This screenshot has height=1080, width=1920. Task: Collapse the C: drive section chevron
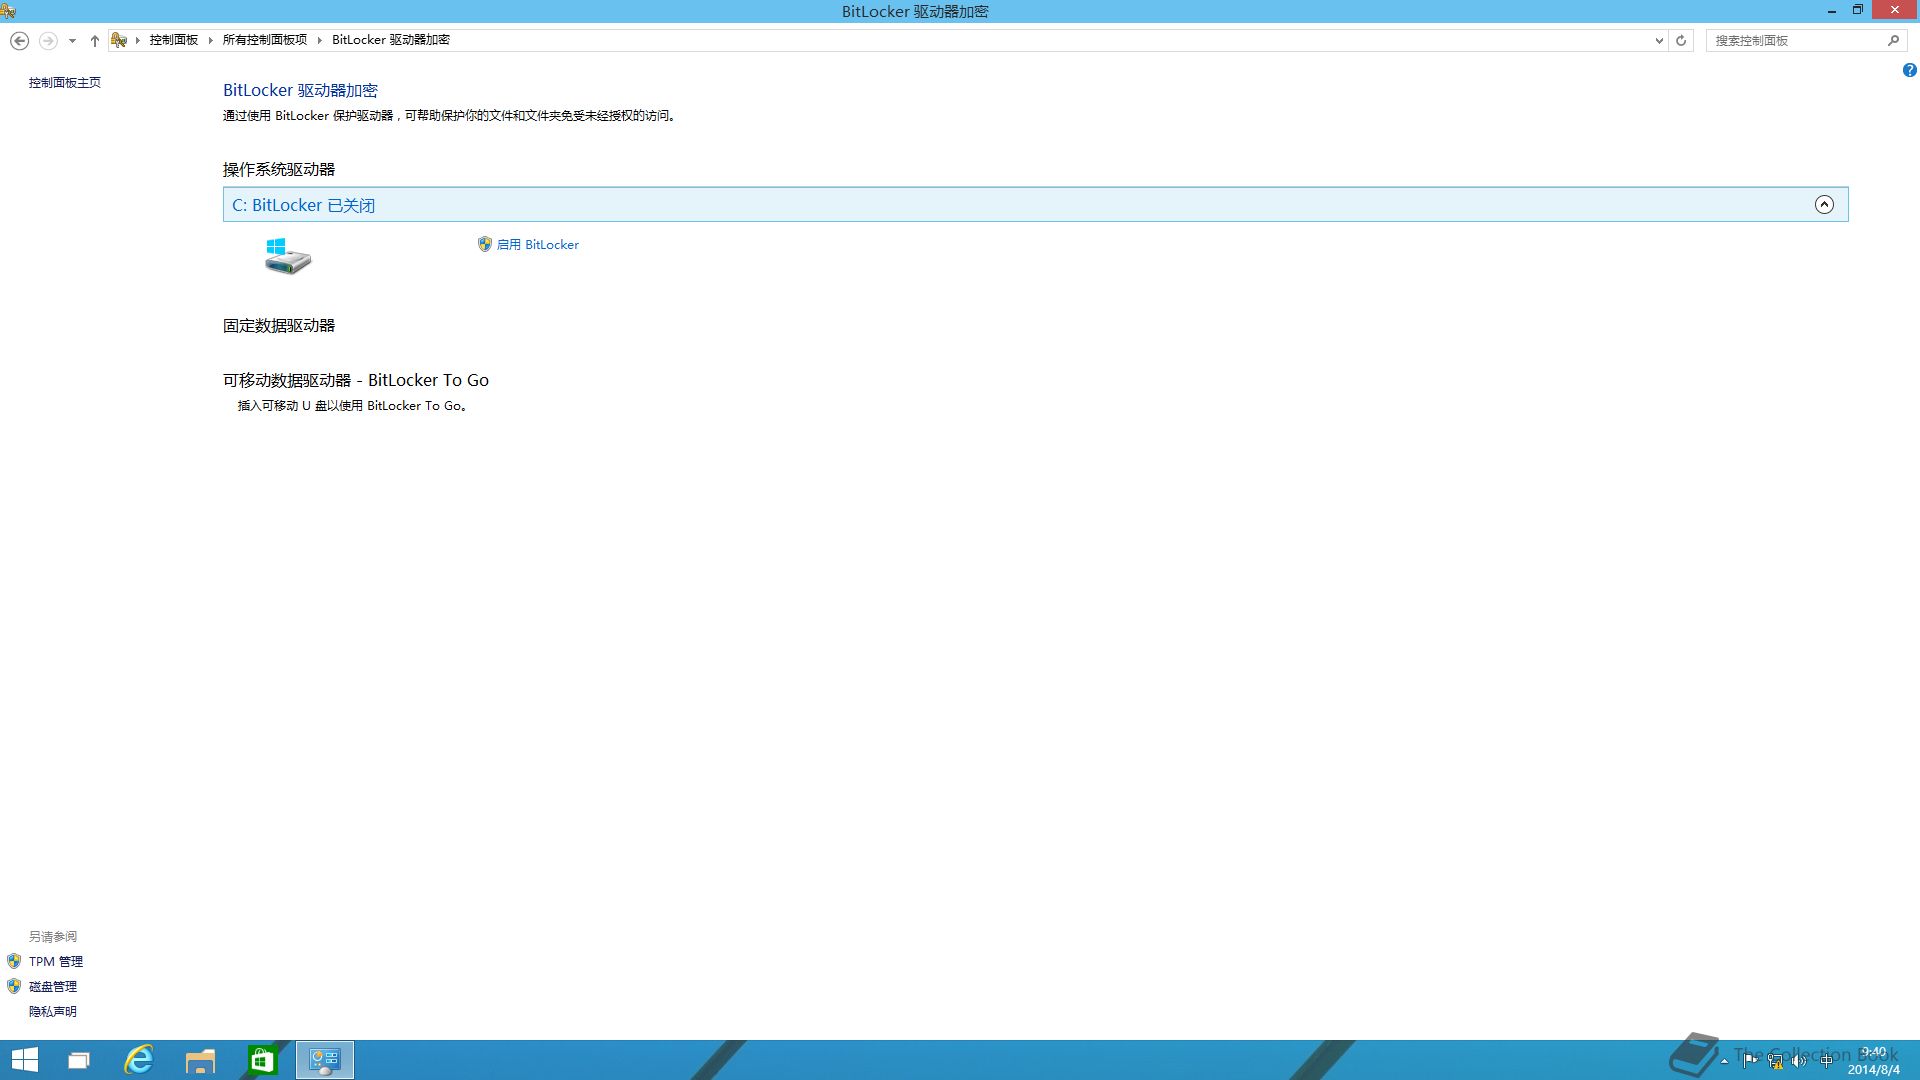(x=1824, y=205)
